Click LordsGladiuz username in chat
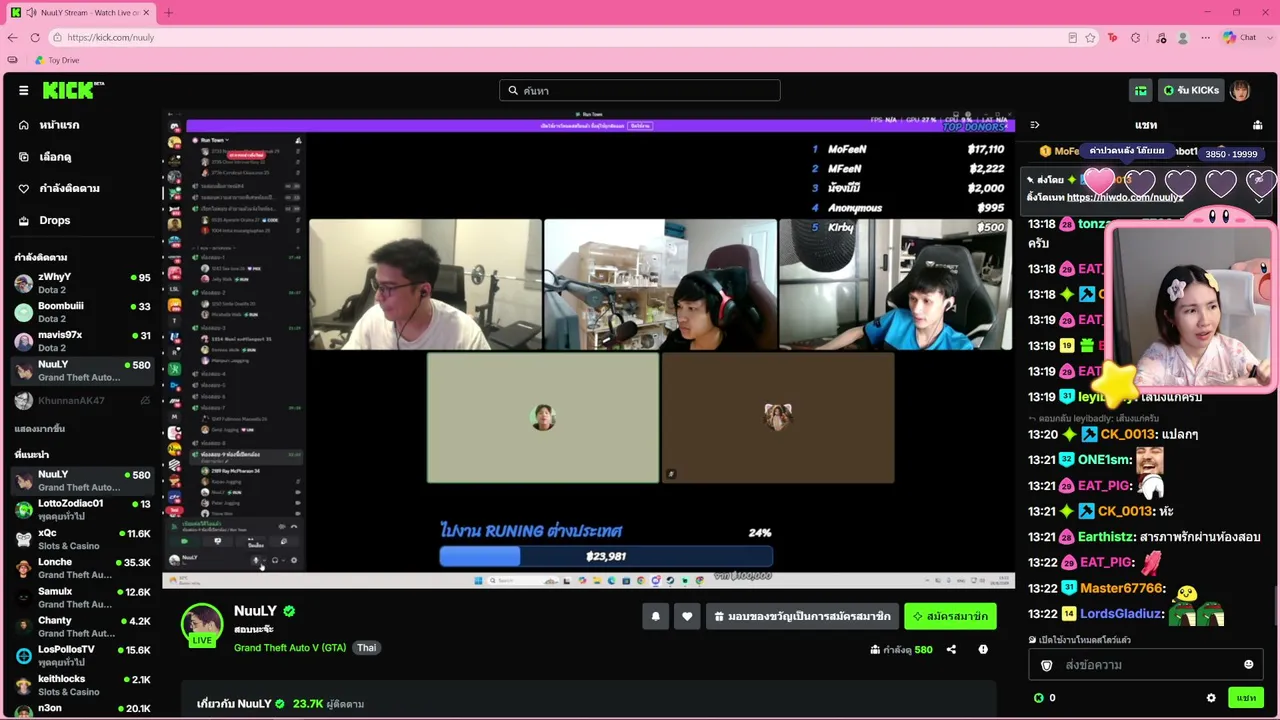The image size is (1280, 720). (x=1121, y=614)
